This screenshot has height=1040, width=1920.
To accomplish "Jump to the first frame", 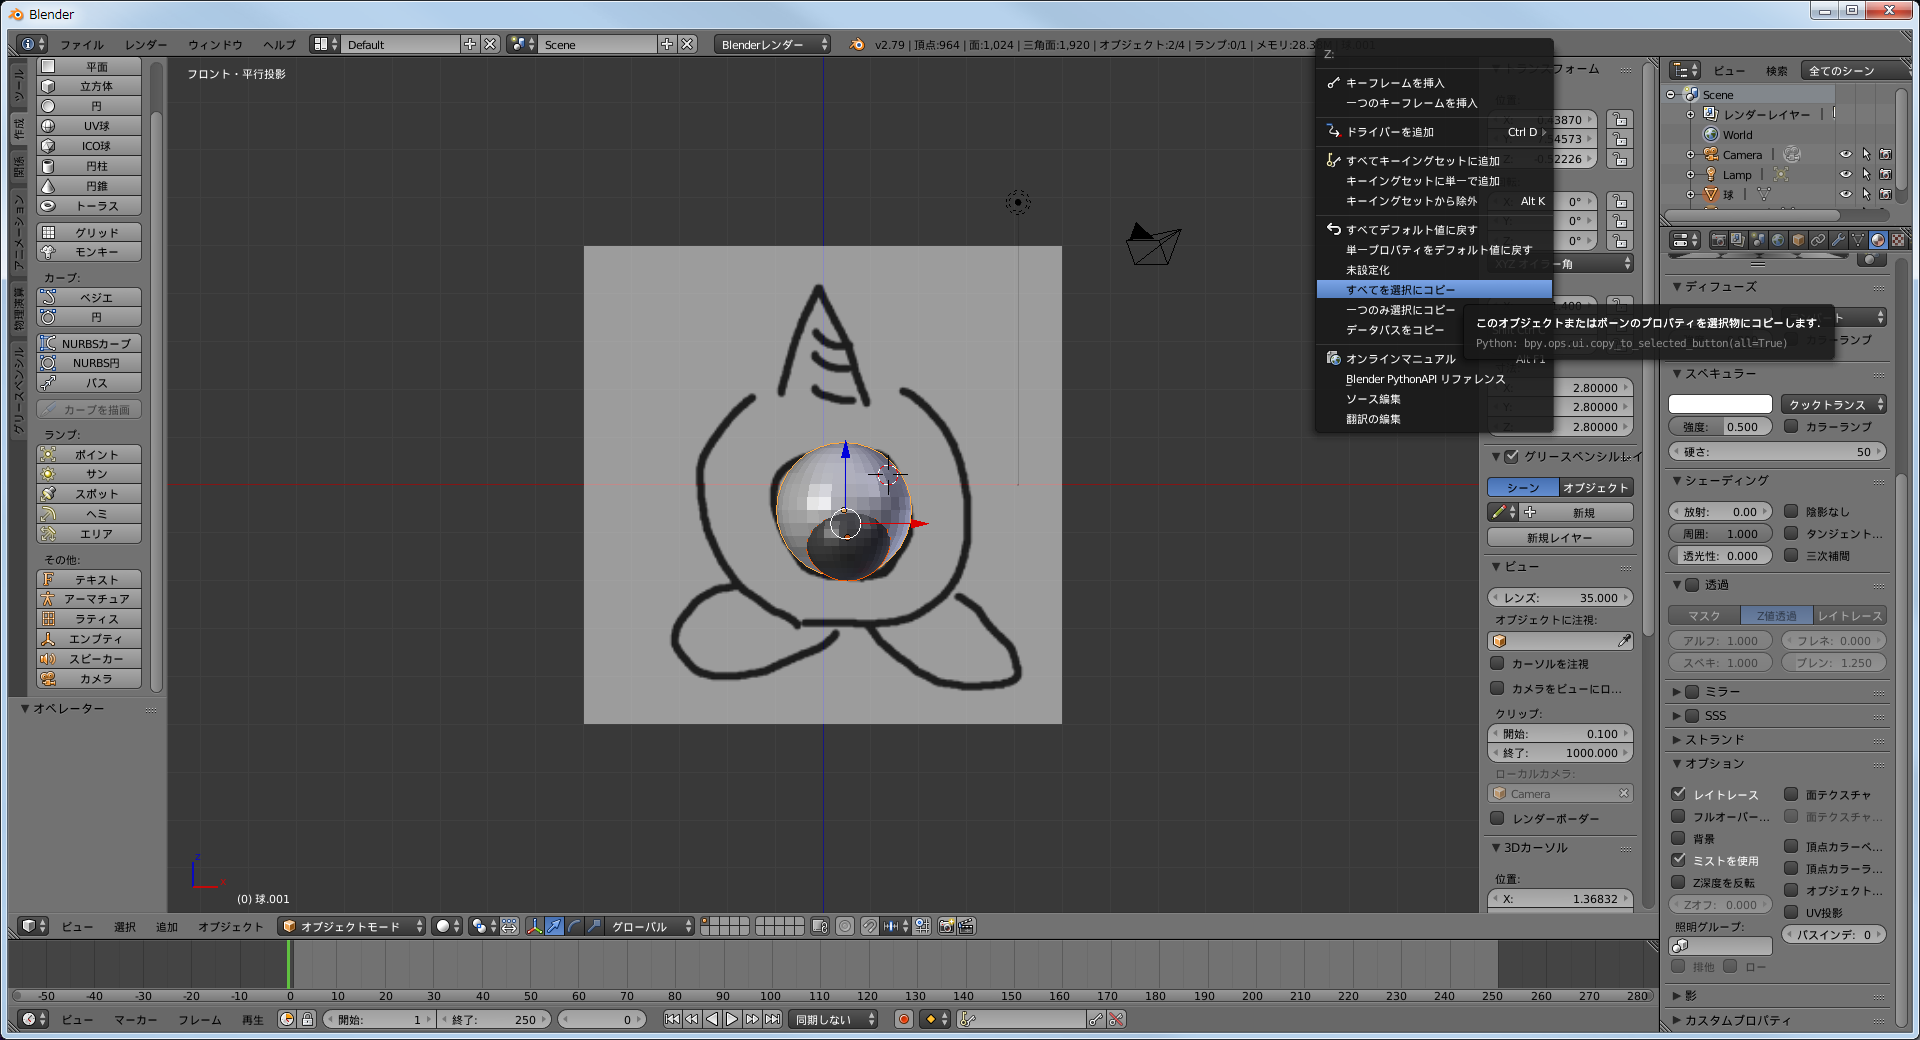I will pyautogui.click(x=672, y=1019).
